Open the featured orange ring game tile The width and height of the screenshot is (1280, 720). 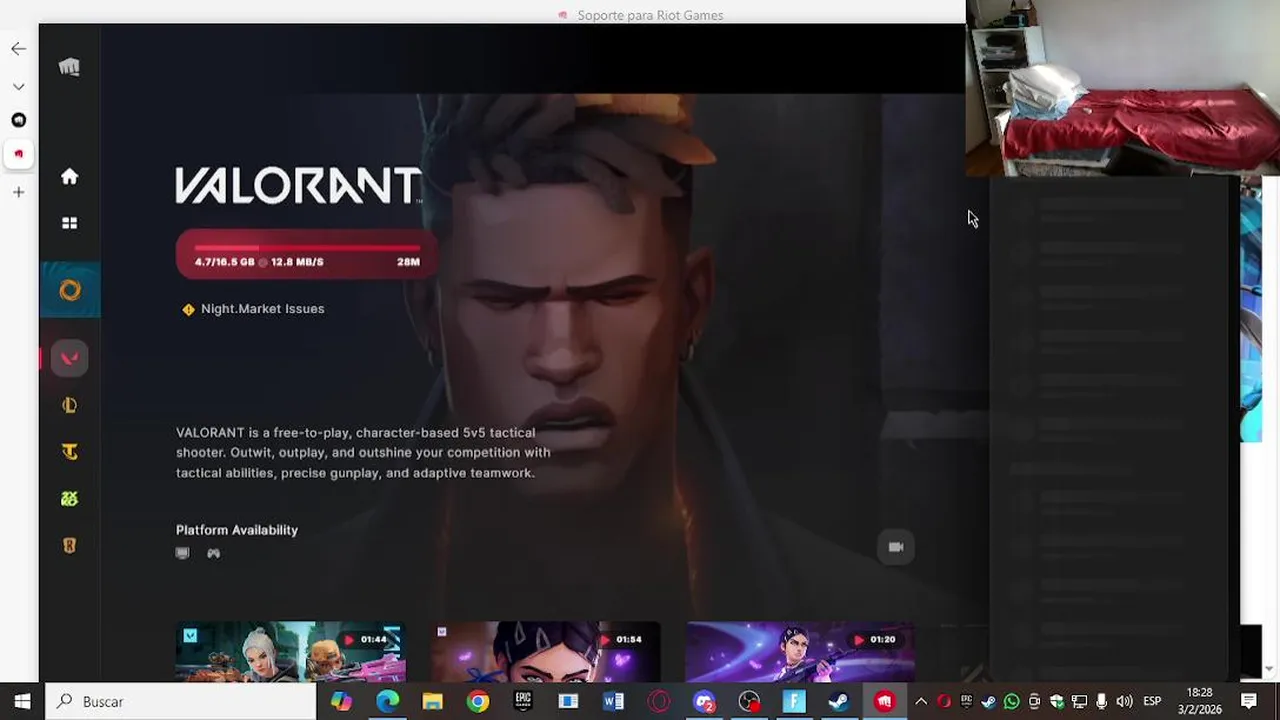click(x=70, y=290)
